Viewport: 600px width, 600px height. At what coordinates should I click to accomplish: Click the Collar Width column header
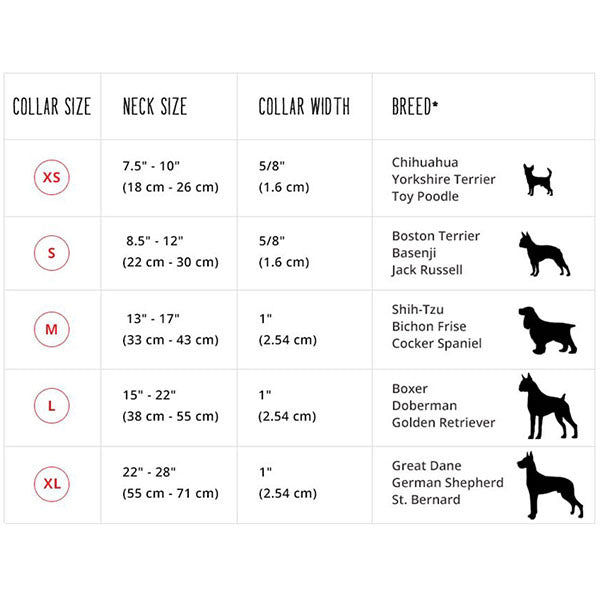(304, 106)
